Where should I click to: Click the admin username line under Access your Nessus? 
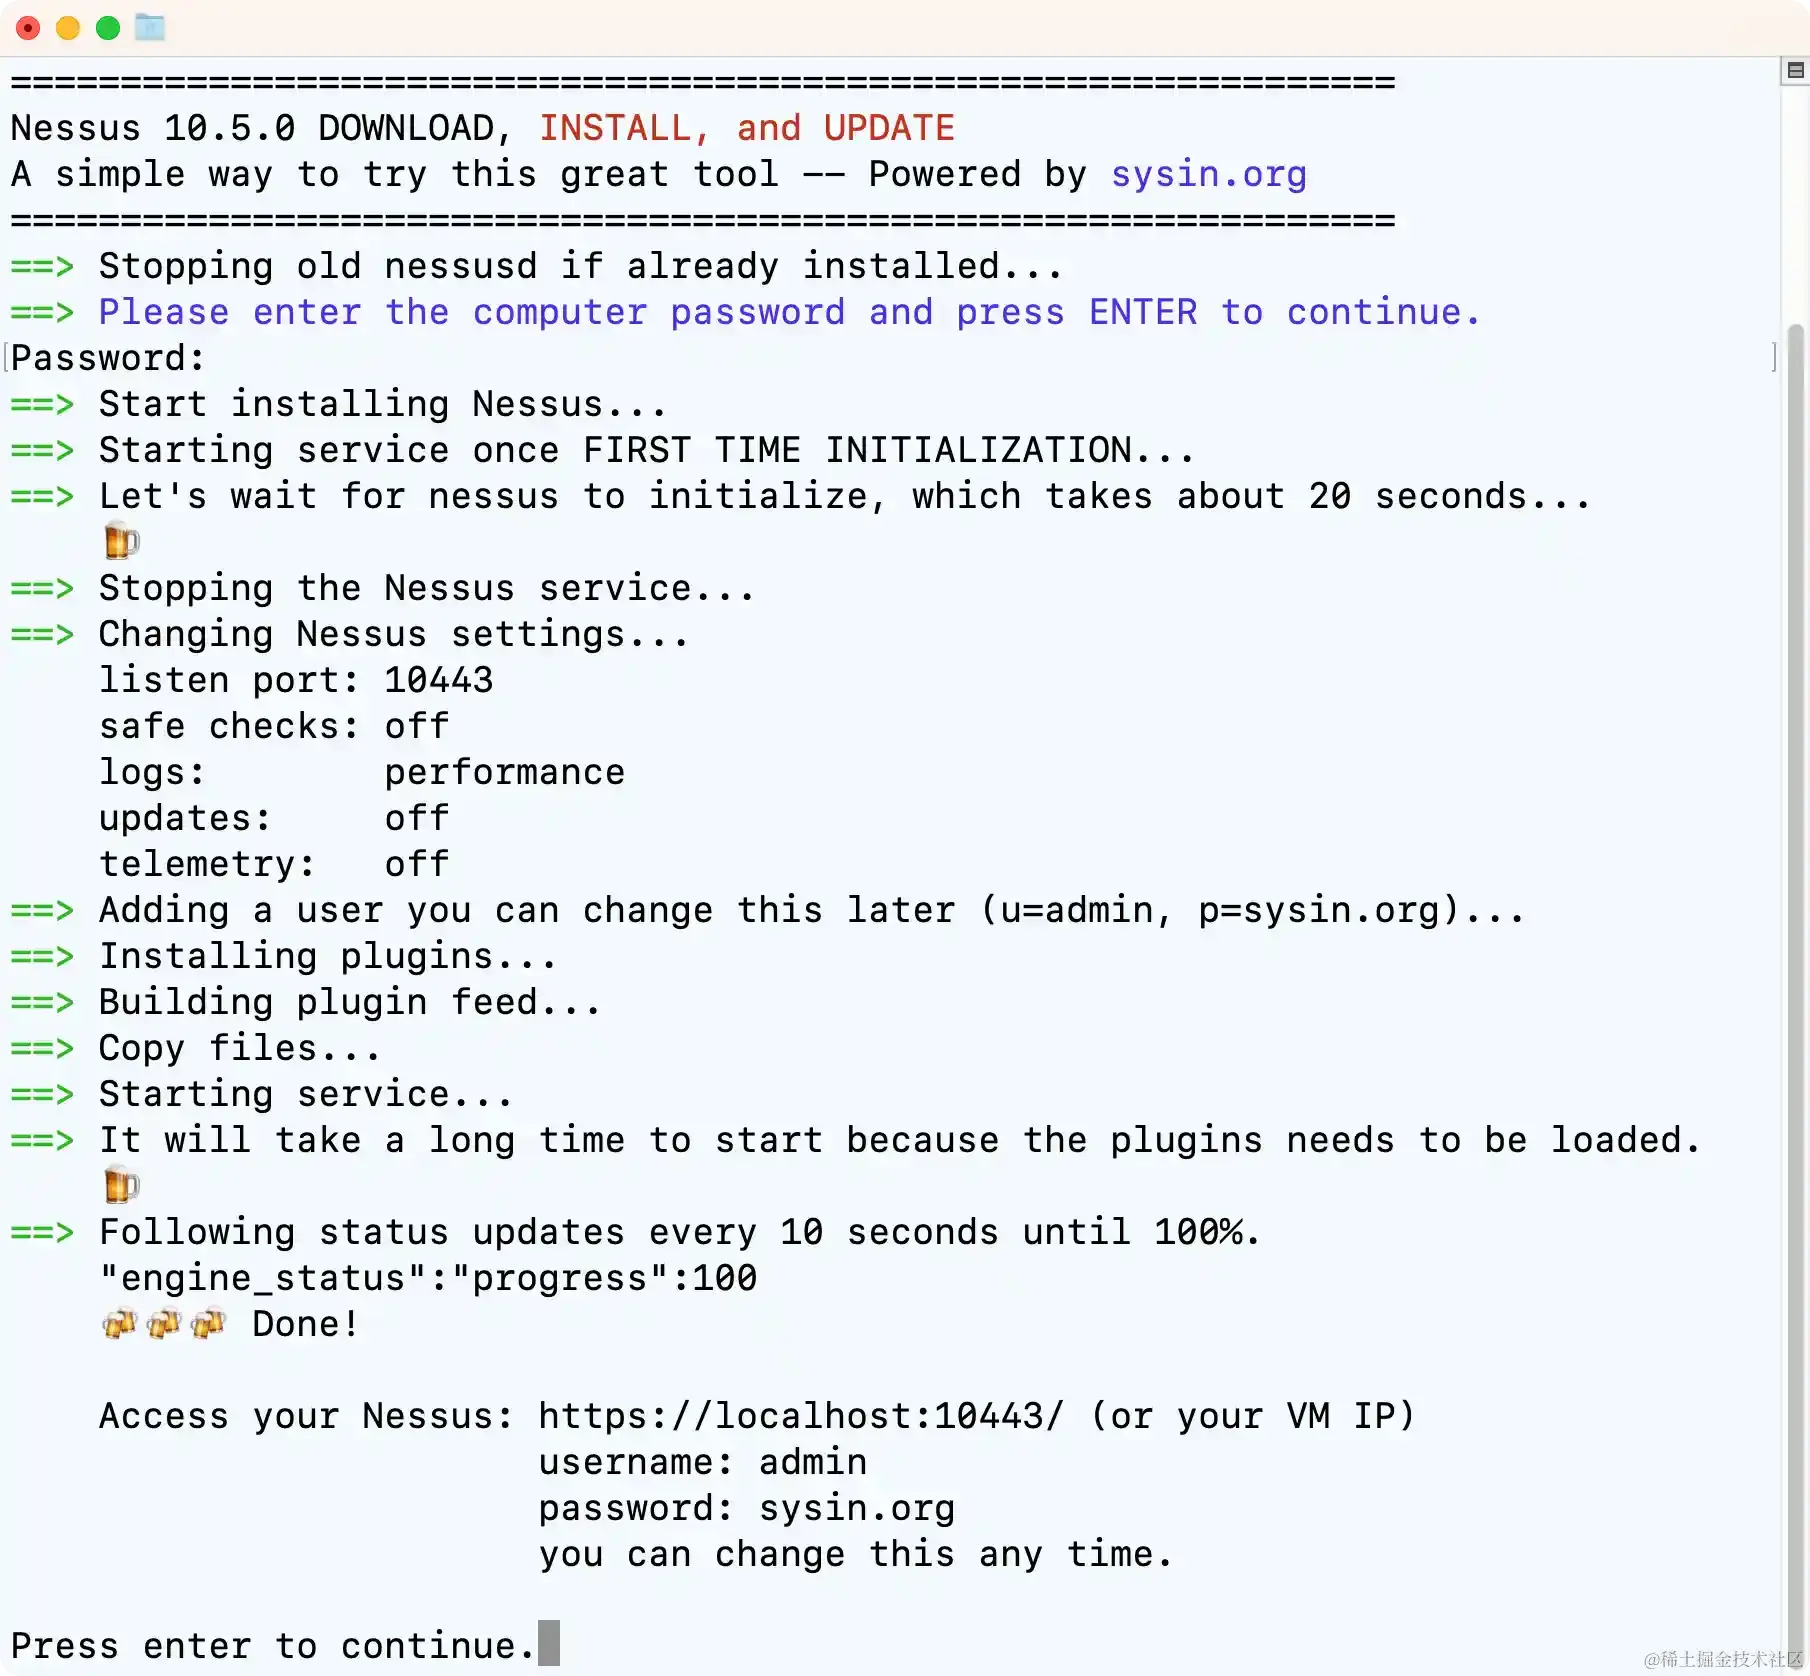702,1461
